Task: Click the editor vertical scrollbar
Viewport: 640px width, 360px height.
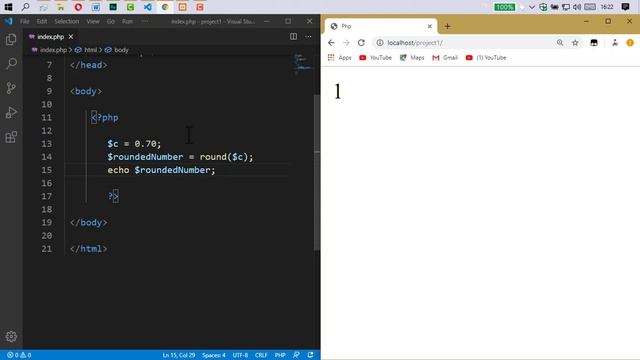Action: click(x=317, y=171)
